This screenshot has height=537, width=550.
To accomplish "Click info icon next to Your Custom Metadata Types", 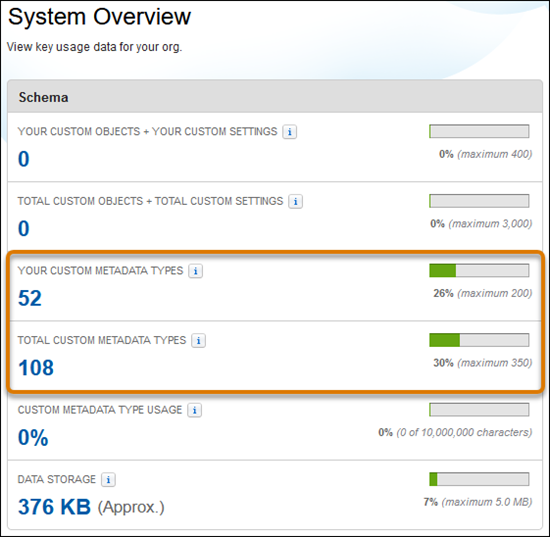I will pyautogui.click(x=195, y=271).
